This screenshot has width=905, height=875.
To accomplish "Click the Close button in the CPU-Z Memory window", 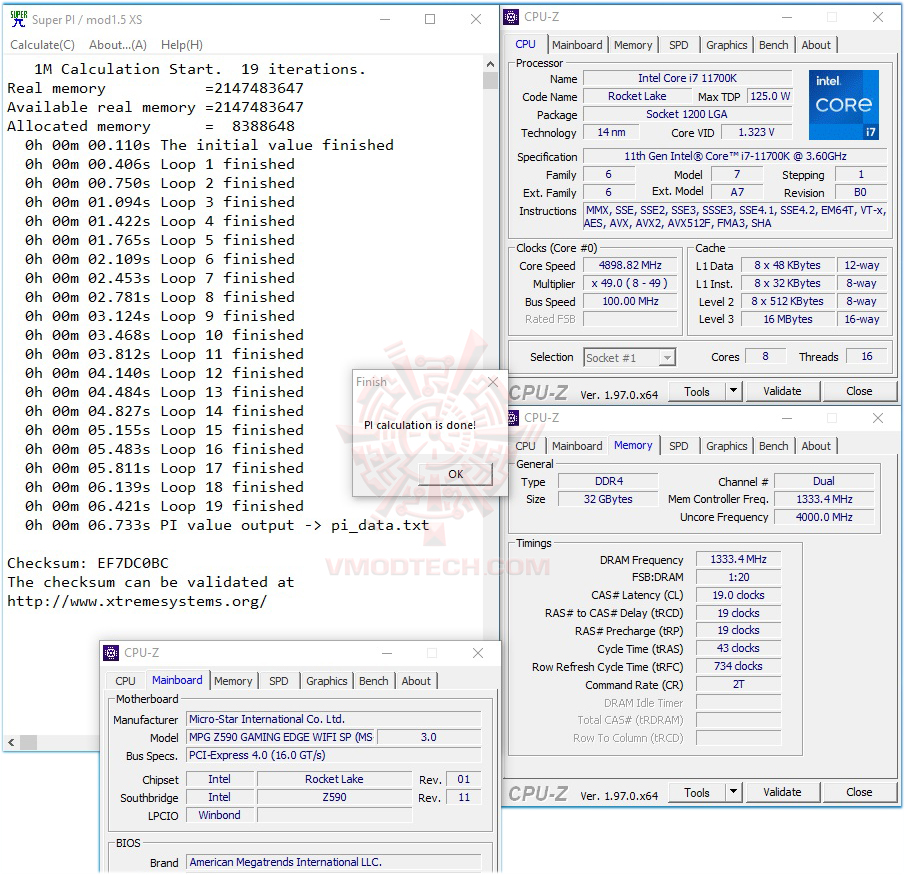I will tap(859, 792).
